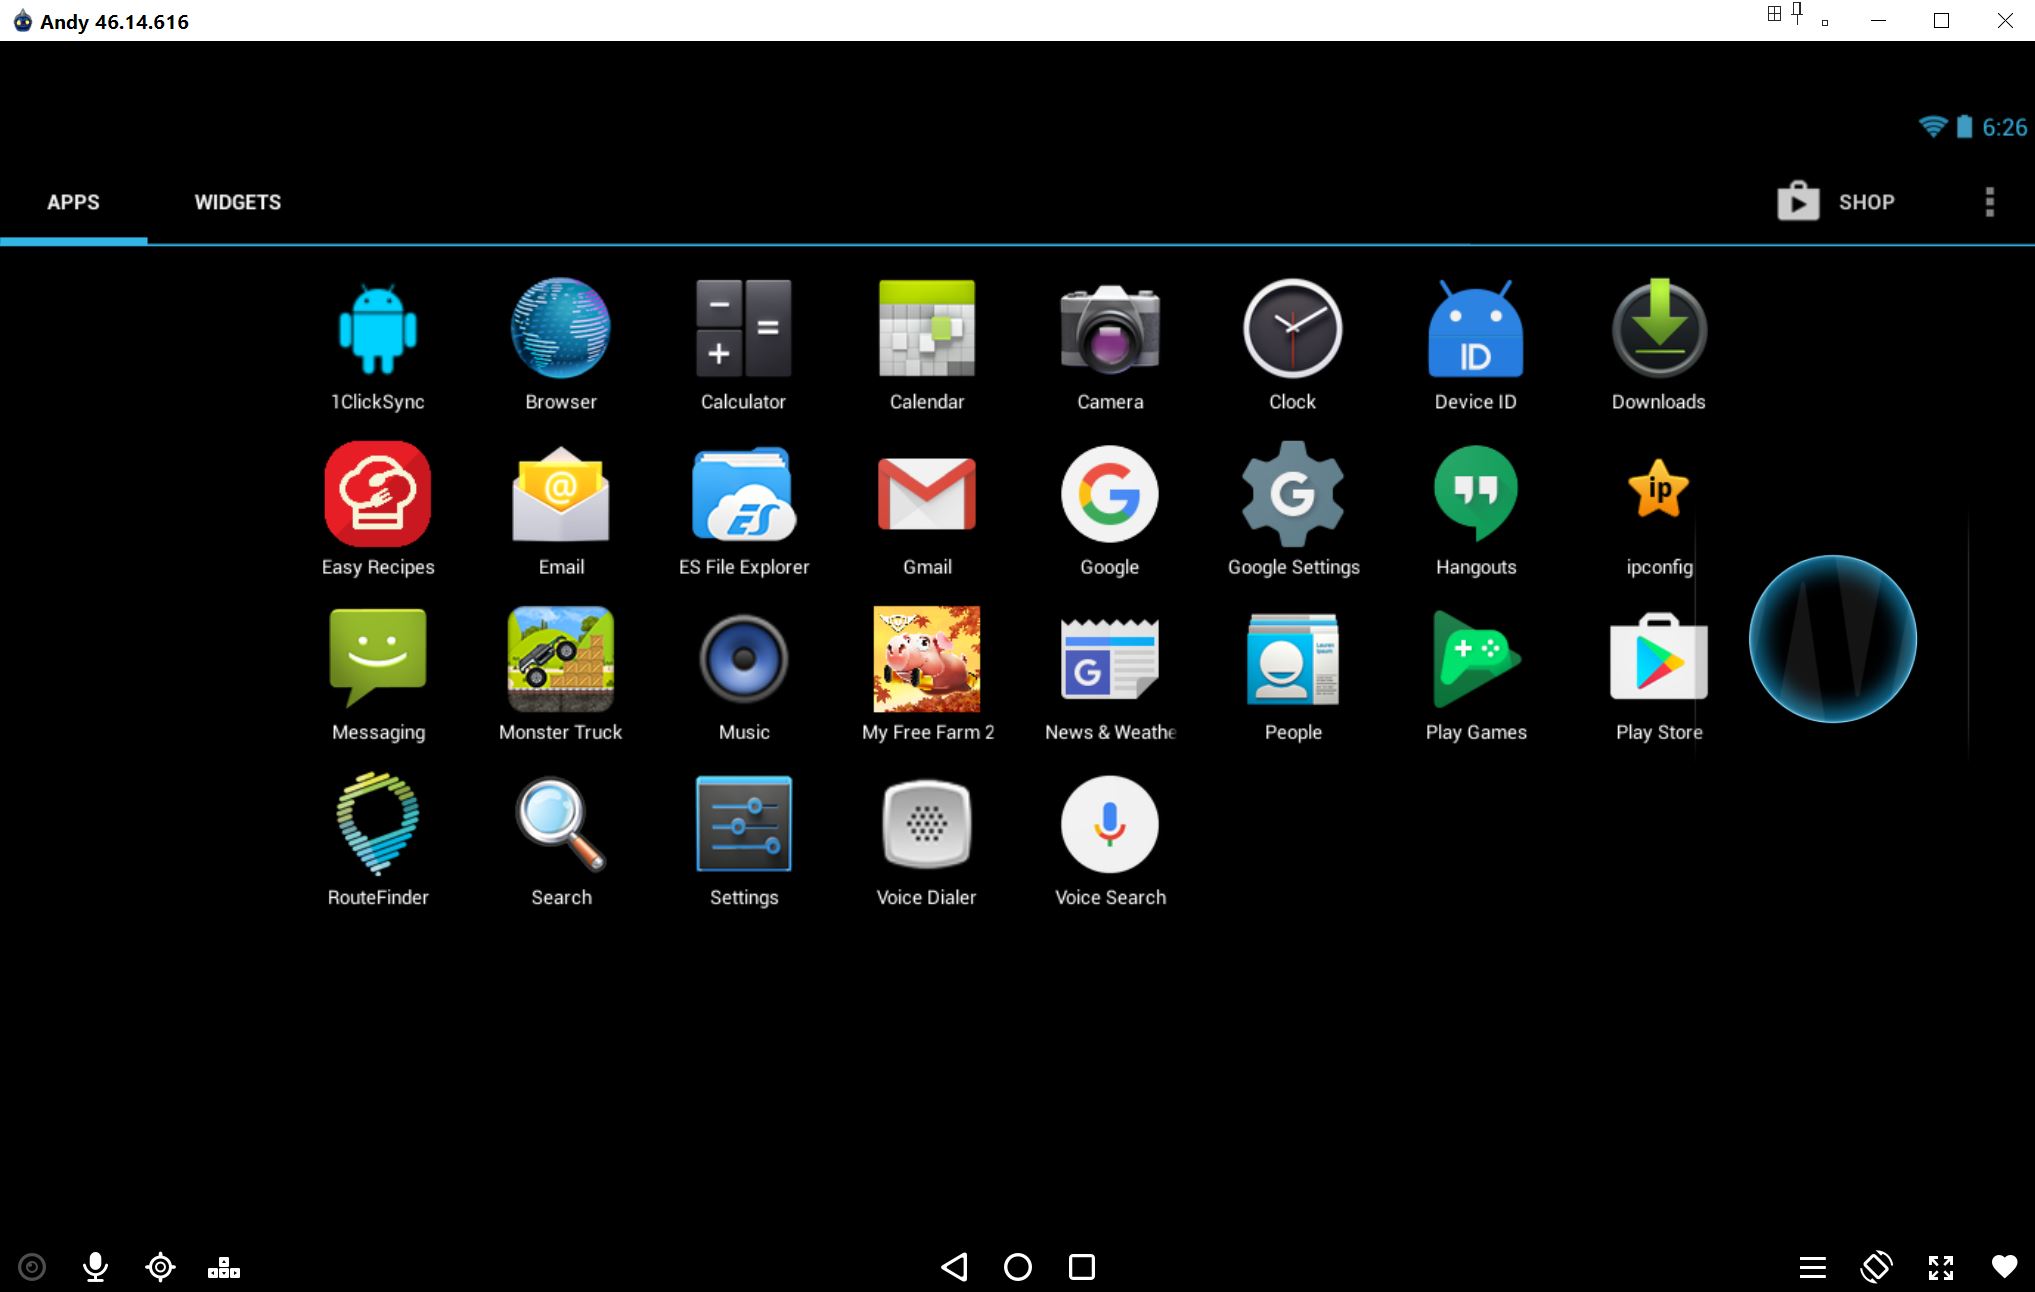Image resolution: width=2035 pixels, height=1292 pixels.
Task: Open the Gmail app
Action: pyautogui.click(x=927, y=510)
